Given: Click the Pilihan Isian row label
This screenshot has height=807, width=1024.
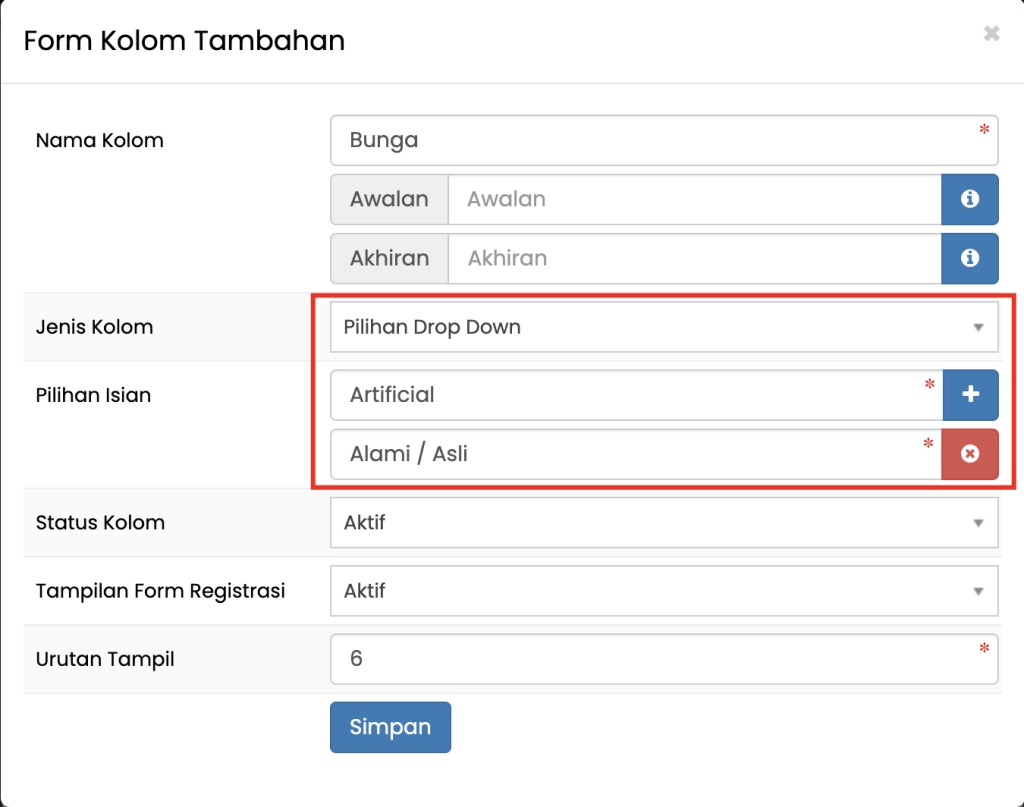Looking at the screenshot, I should point(93,395).
